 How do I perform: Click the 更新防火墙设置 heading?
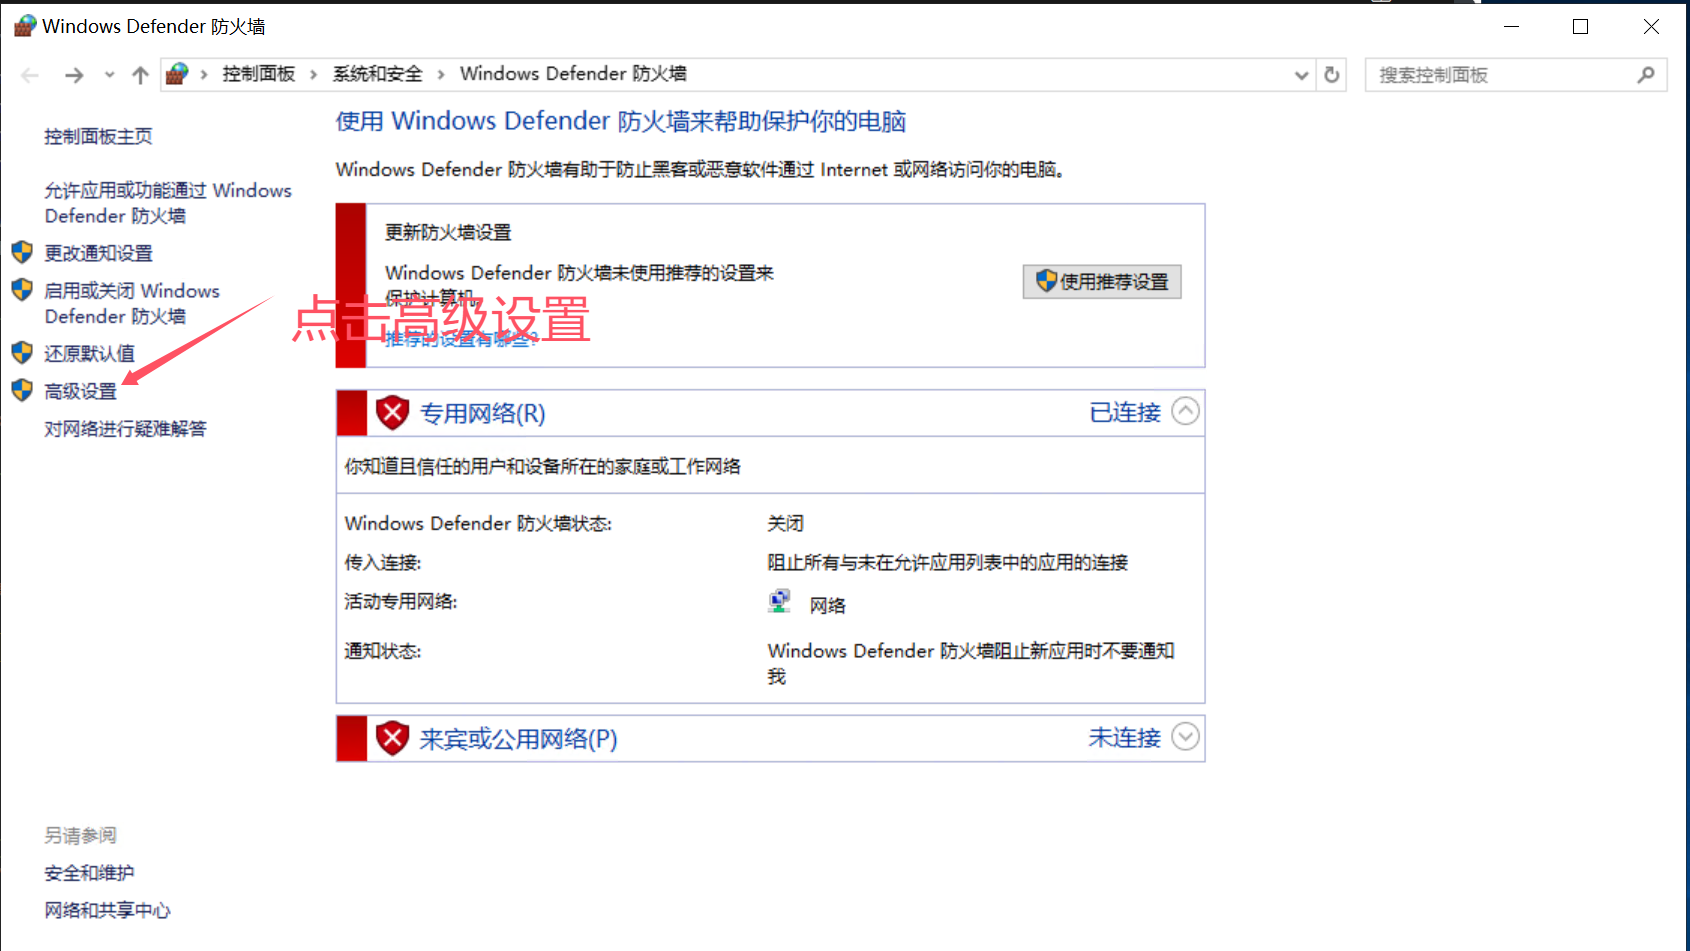(448, 232)
